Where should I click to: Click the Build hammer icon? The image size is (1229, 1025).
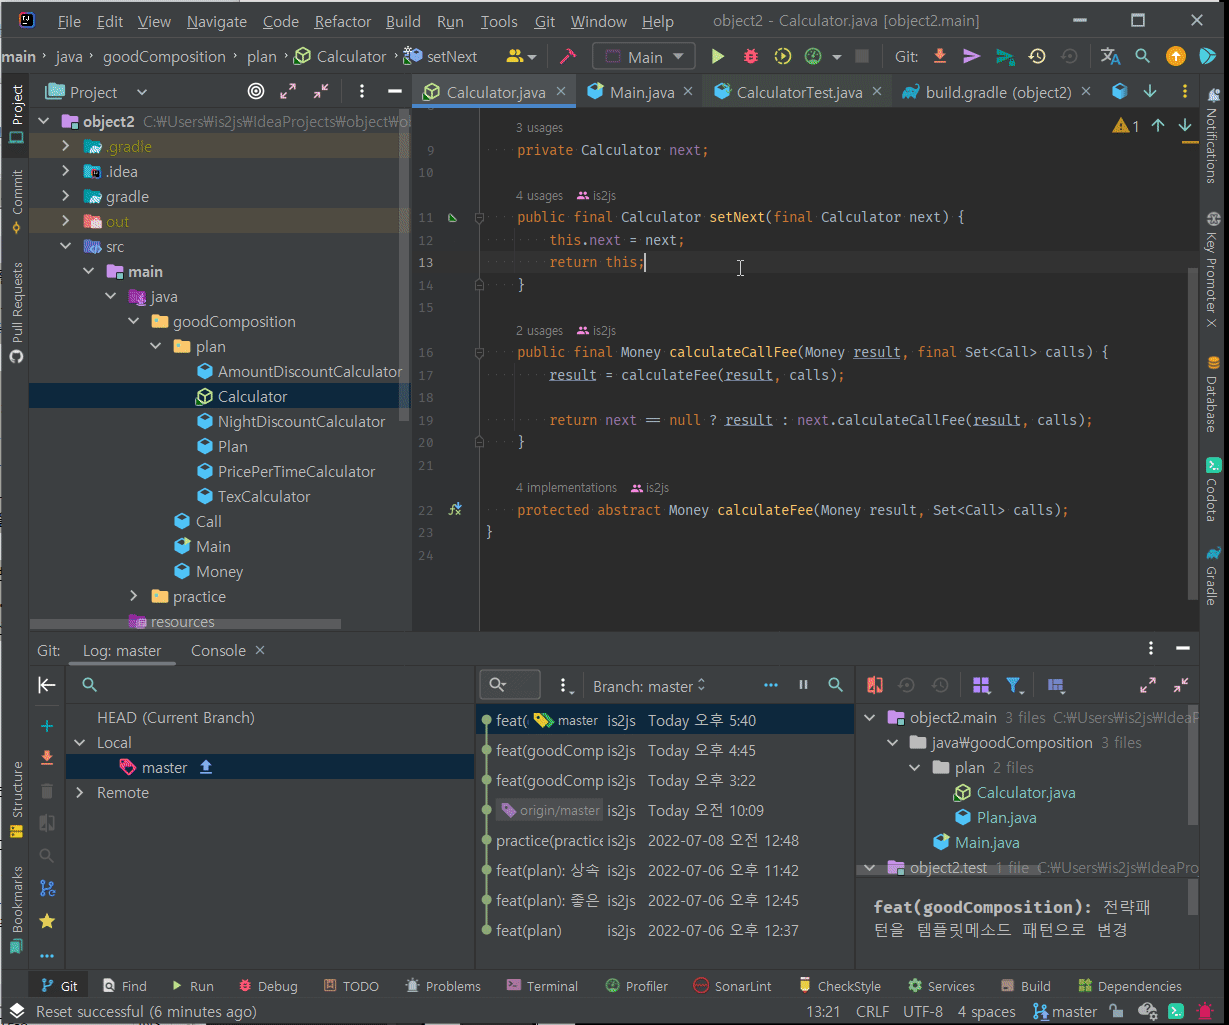(568, 57)
